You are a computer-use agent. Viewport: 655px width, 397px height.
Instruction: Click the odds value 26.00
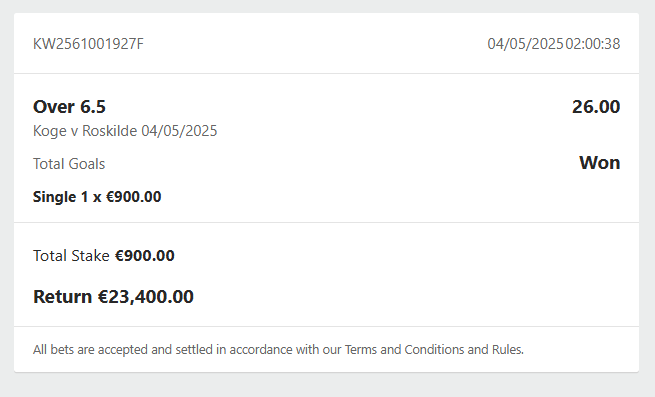[x=596, y=107]
